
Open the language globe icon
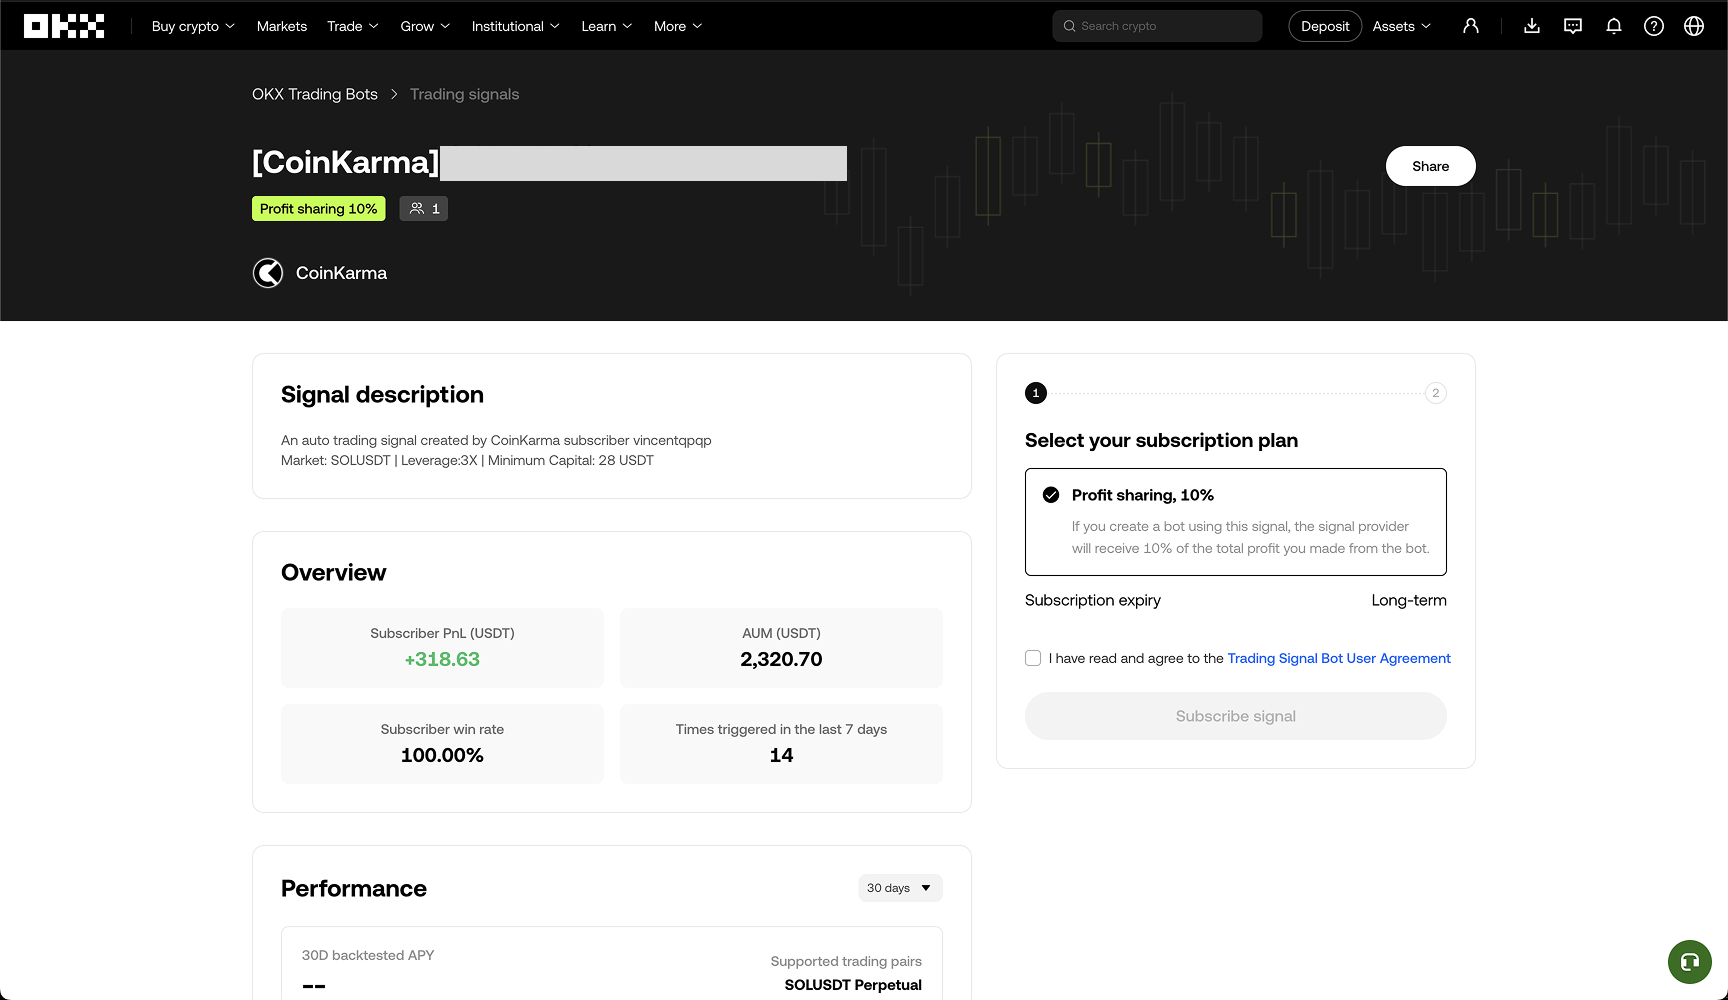[1693, 26]
